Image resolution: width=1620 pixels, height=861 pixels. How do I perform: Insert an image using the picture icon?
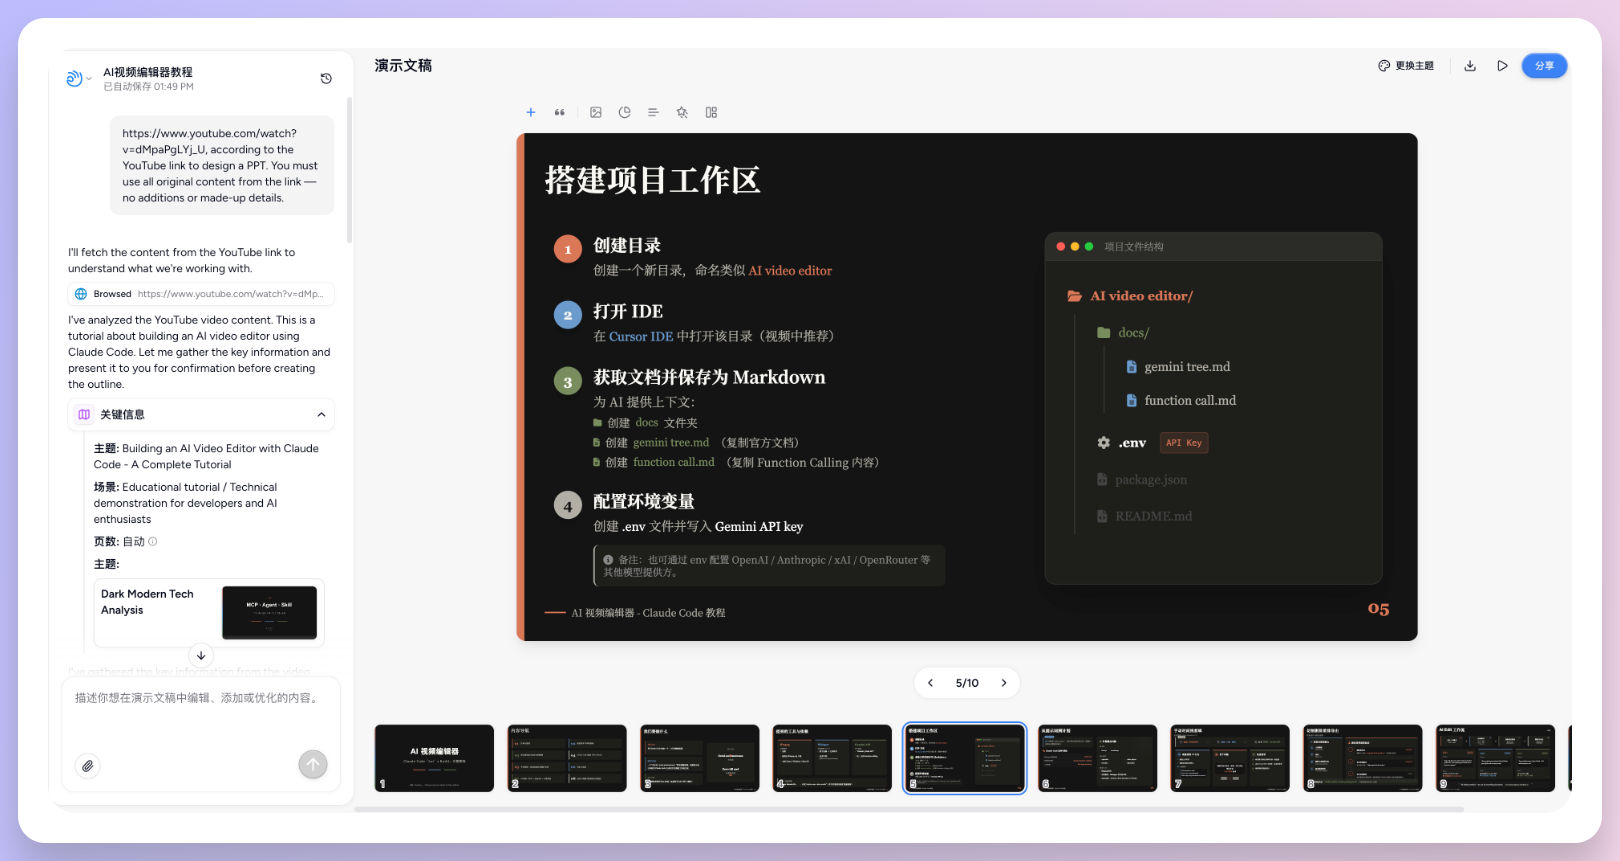tap(596, 112)
